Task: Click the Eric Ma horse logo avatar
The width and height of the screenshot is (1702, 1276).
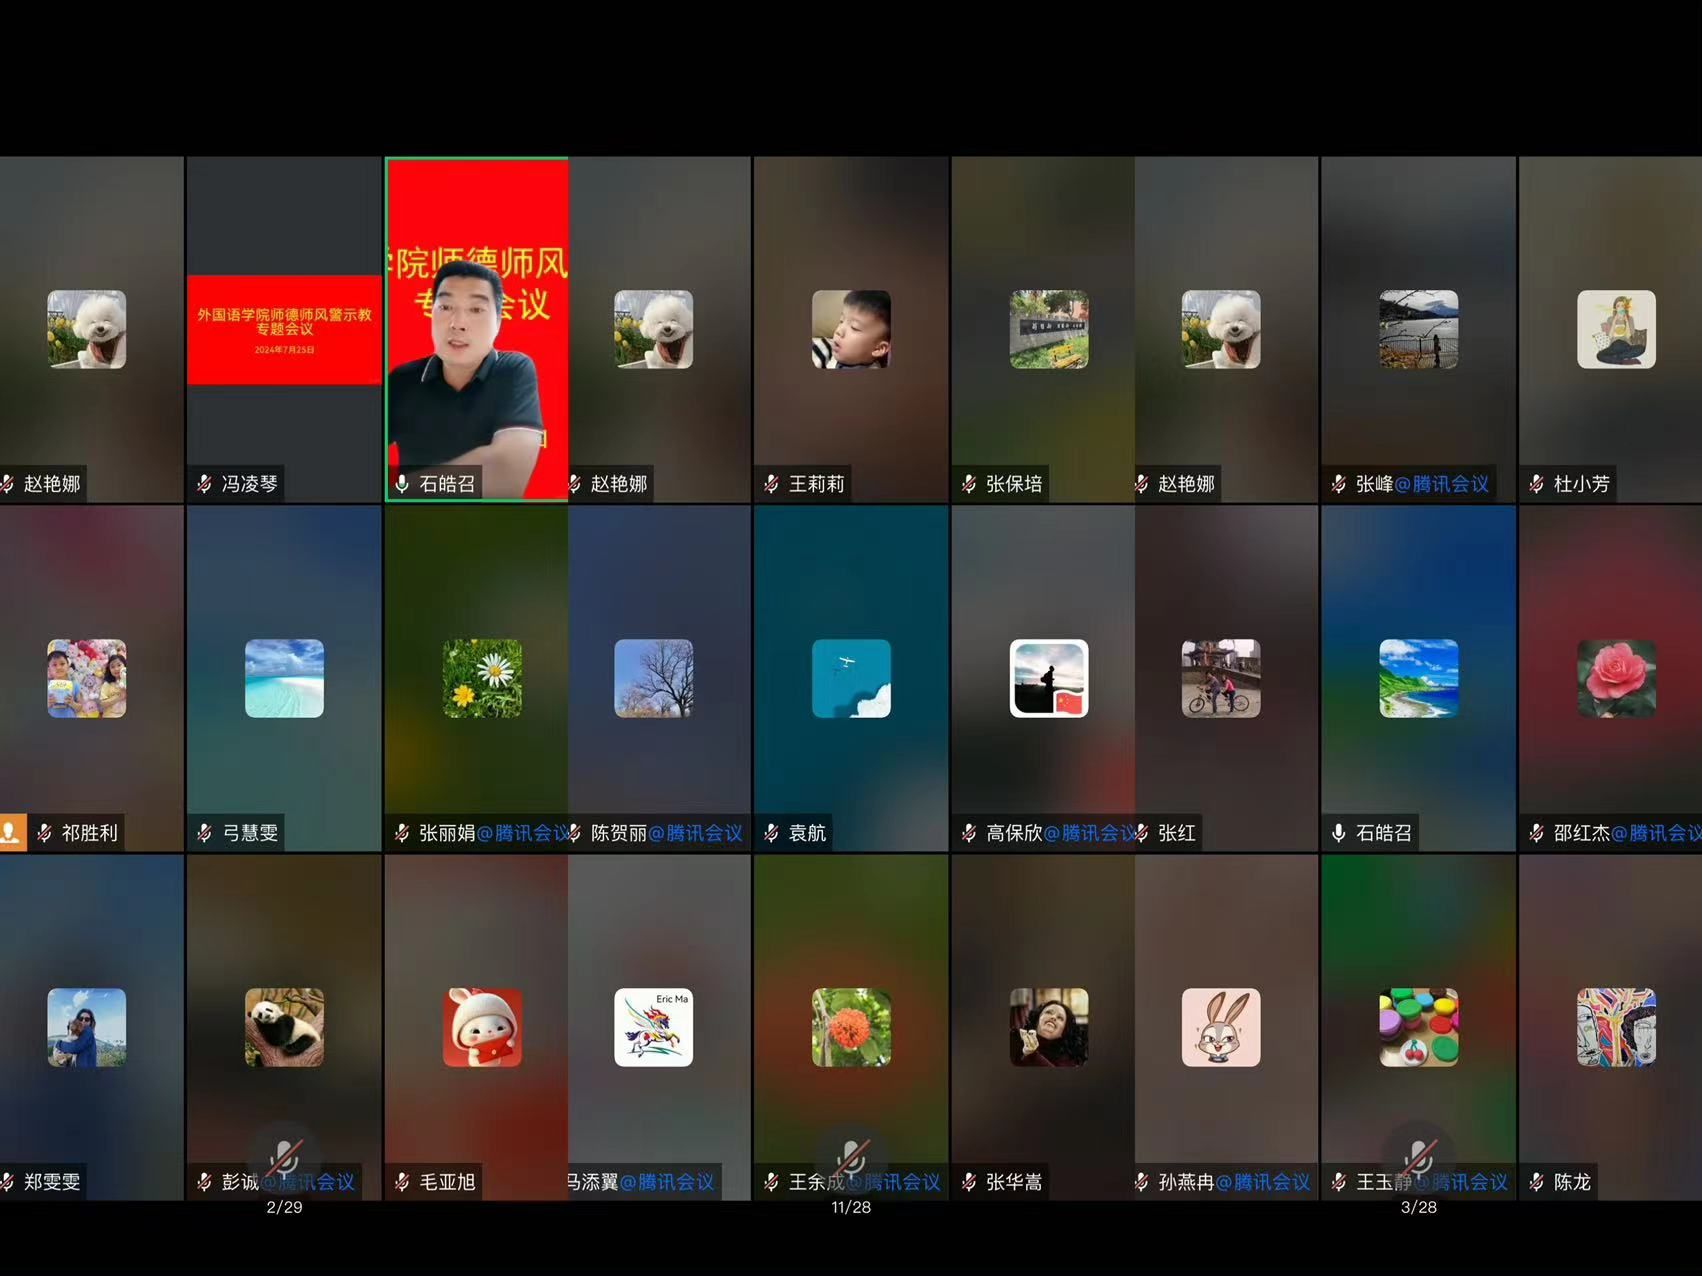Action: [653, 1027]
